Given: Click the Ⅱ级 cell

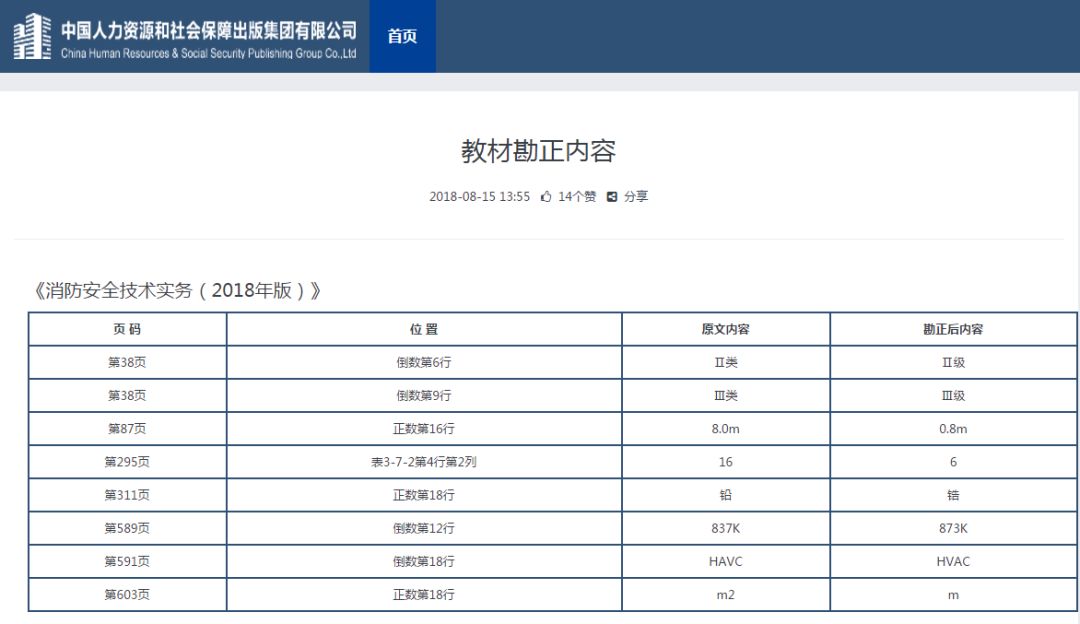Looking at the screenshot, I should [953, 362].
